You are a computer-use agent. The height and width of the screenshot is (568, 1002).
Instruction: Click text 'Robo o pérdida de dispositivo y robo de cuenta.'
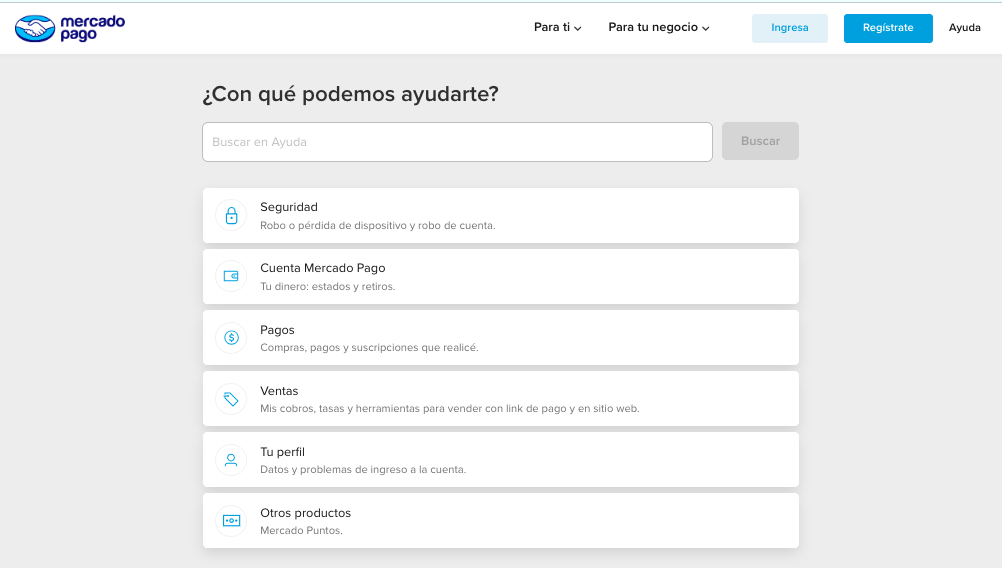(378, 226)
